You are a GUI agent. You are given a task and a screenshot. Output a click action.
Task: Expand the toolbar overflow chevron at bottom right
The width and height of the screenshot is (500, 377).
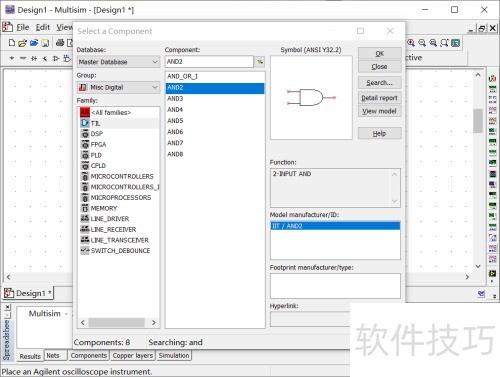click(x=494, y=296)
